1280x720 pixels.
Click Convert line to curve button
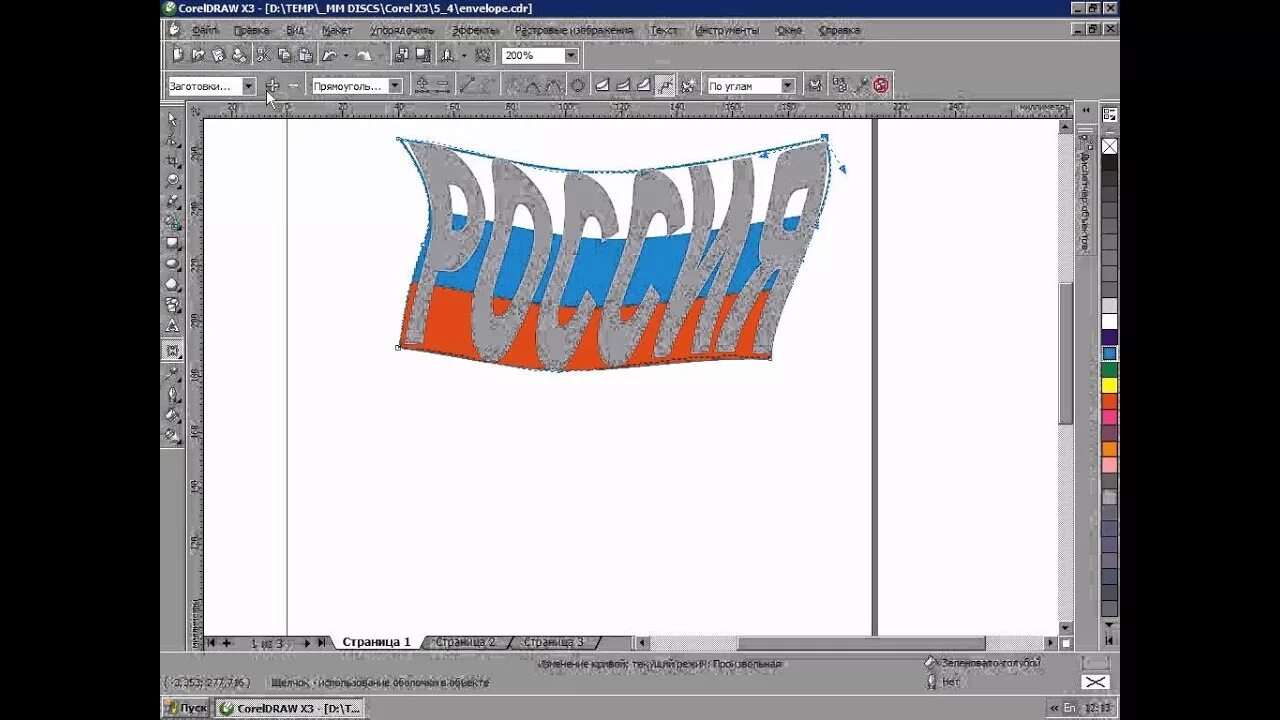pos(487,86)
